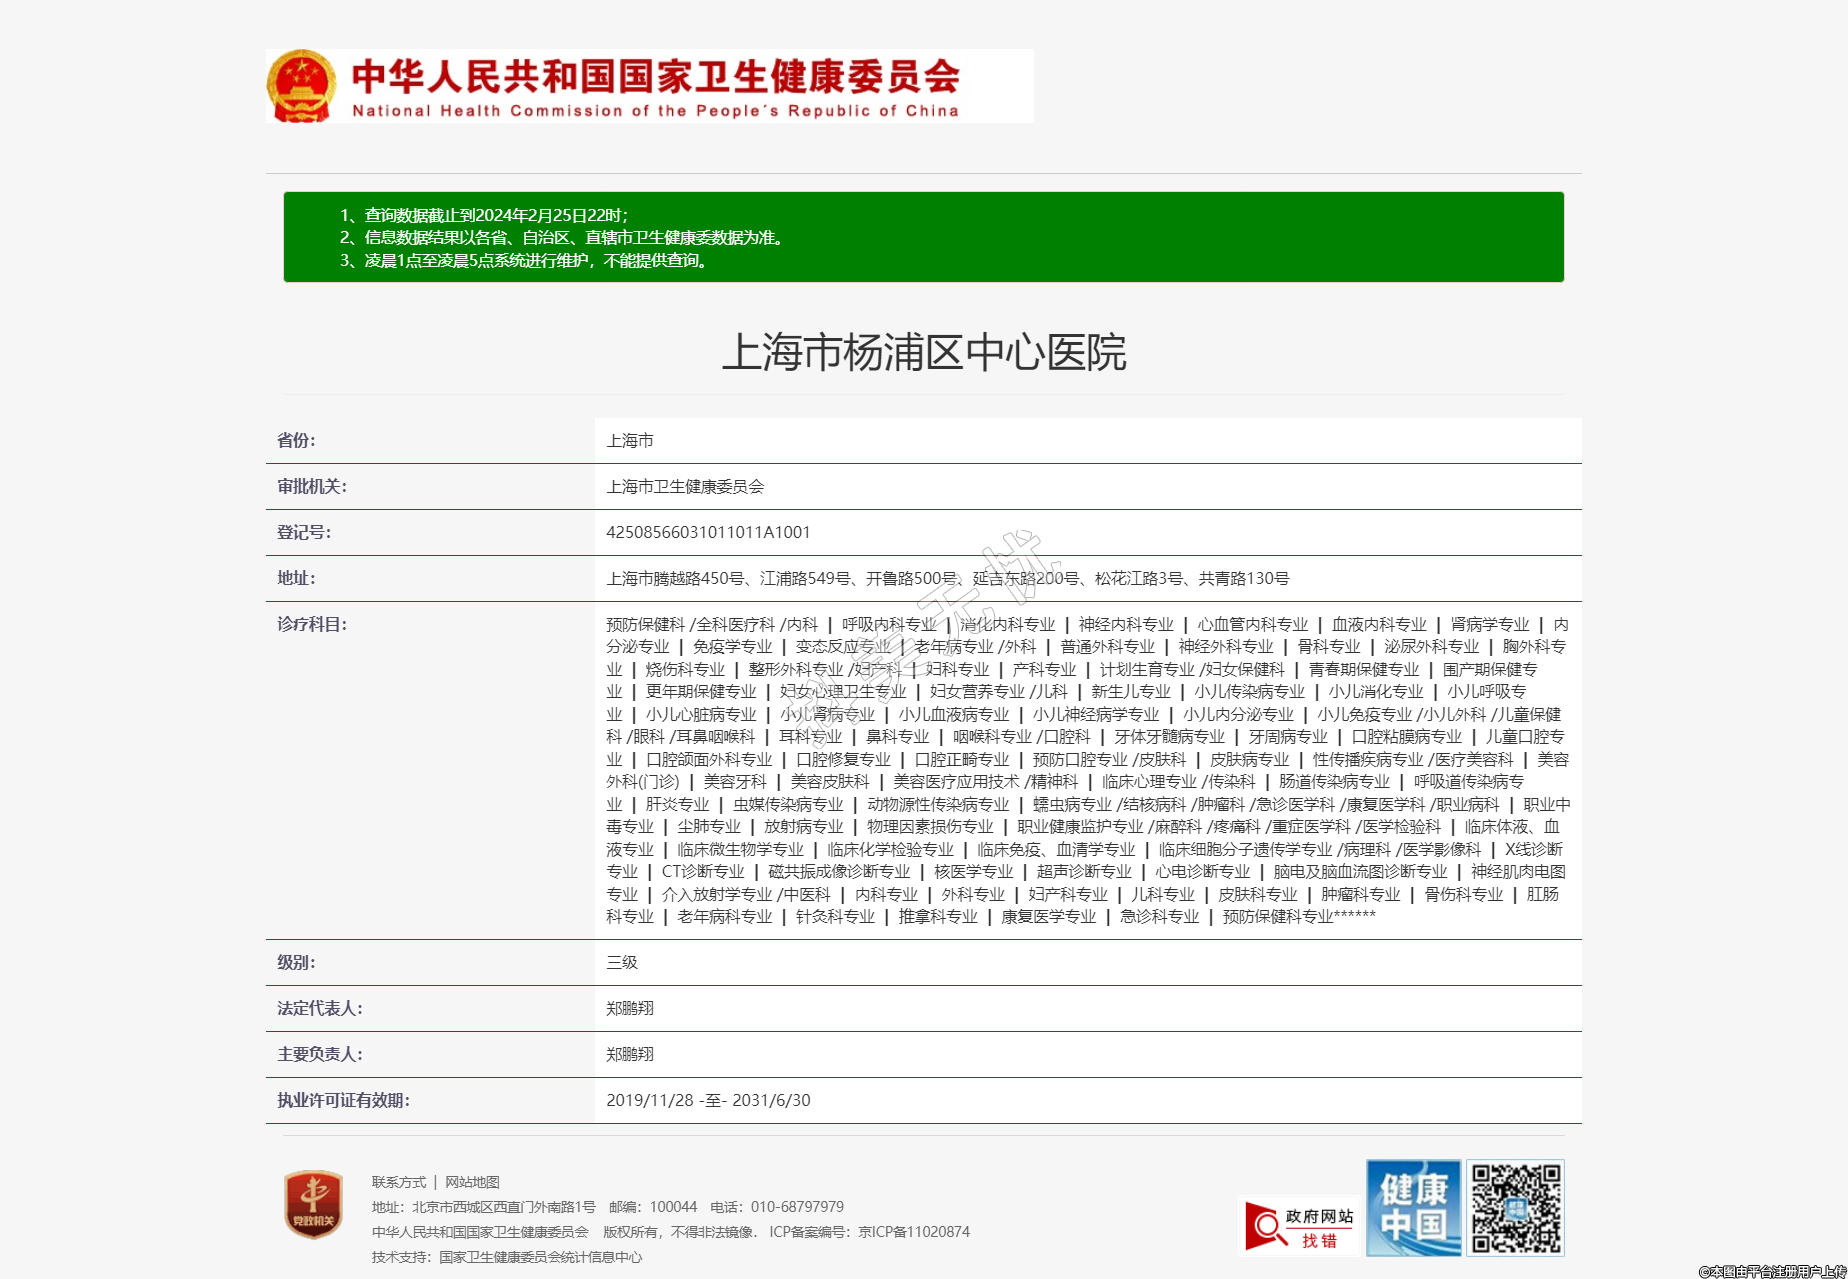1848x1279 pixels.
Task: Open the 联系方式 link
Action: coord(398,1182)
